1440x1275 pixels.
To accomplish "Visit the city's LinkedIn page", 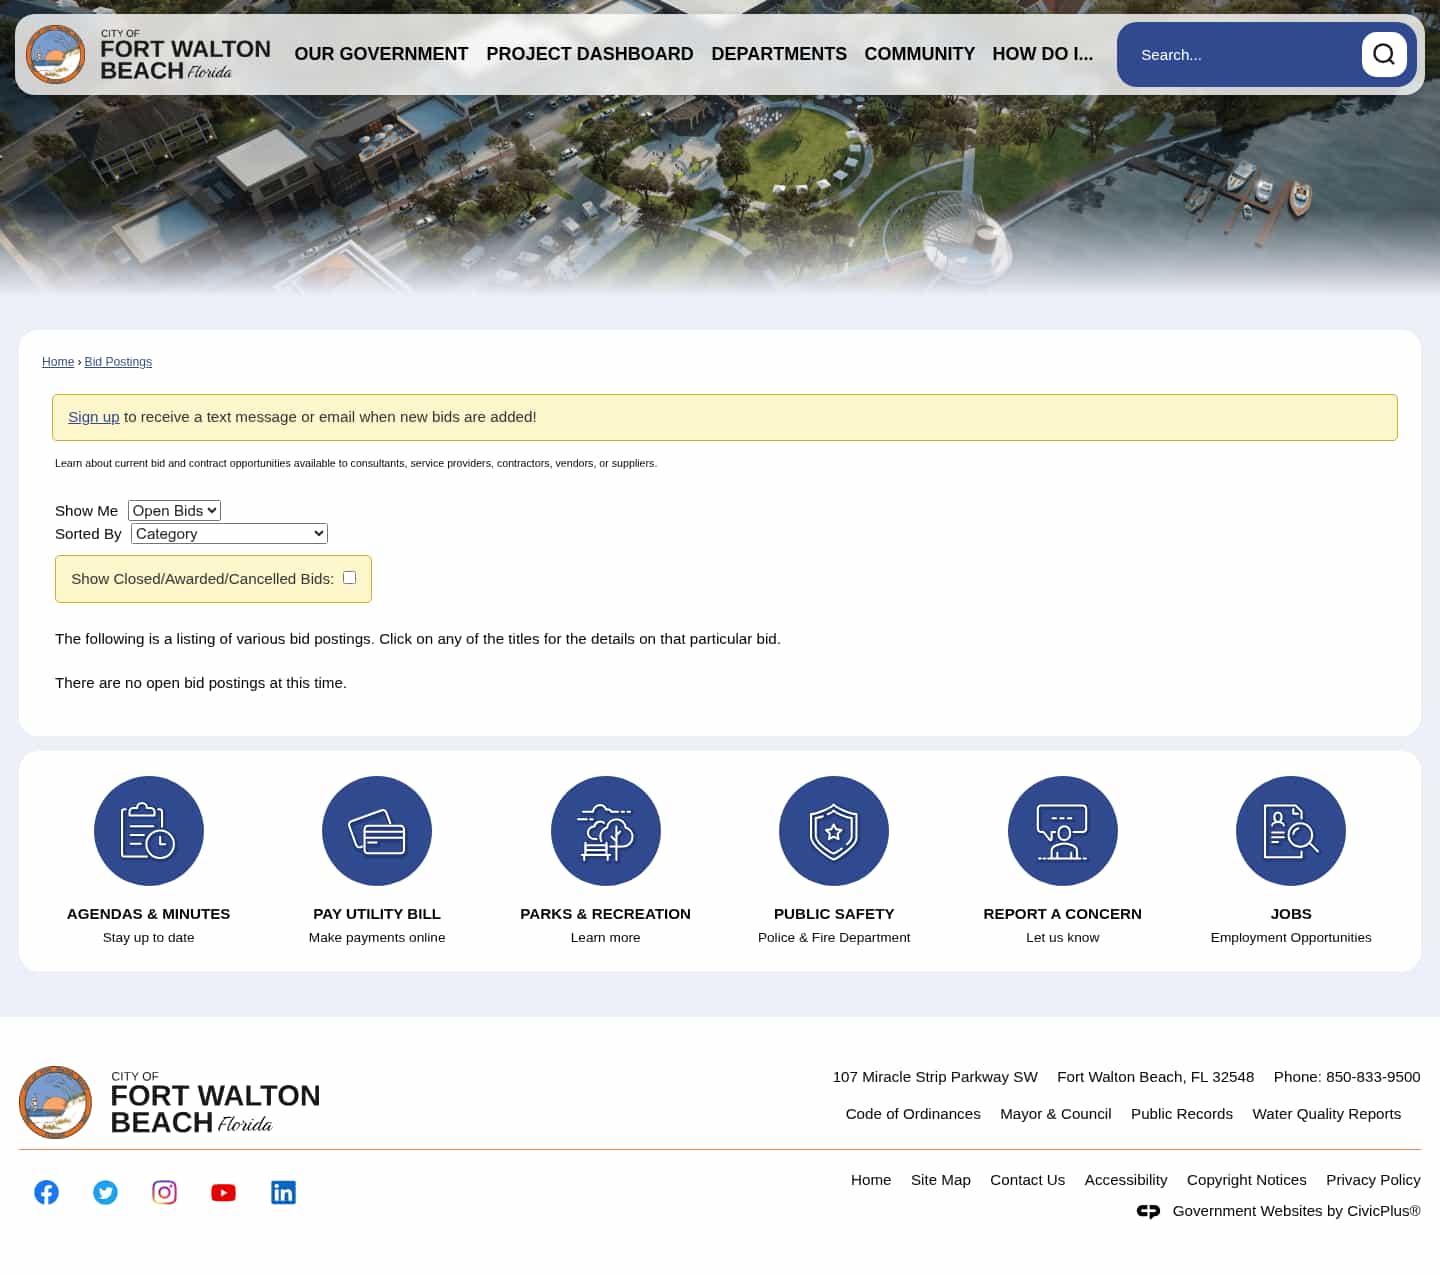I will point(283,1192).
